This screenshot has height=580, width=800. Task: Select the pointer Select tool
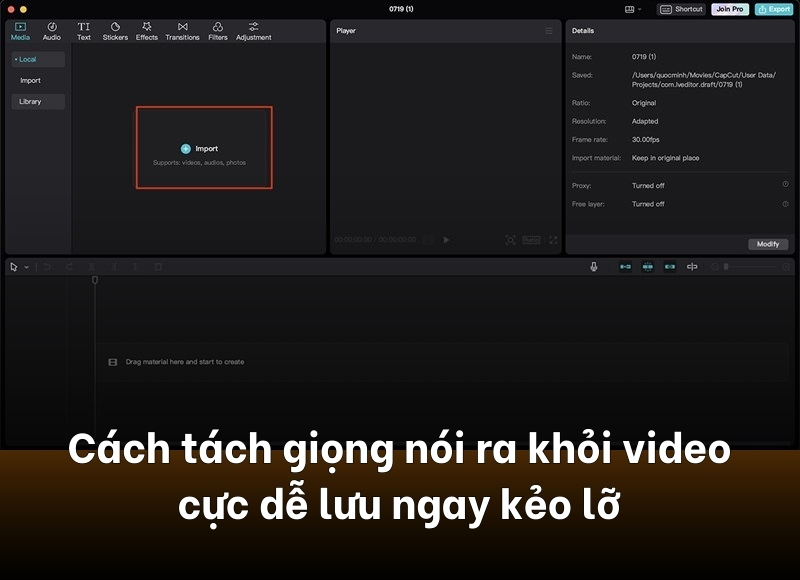pyautogui.click(x=14, y=267)
